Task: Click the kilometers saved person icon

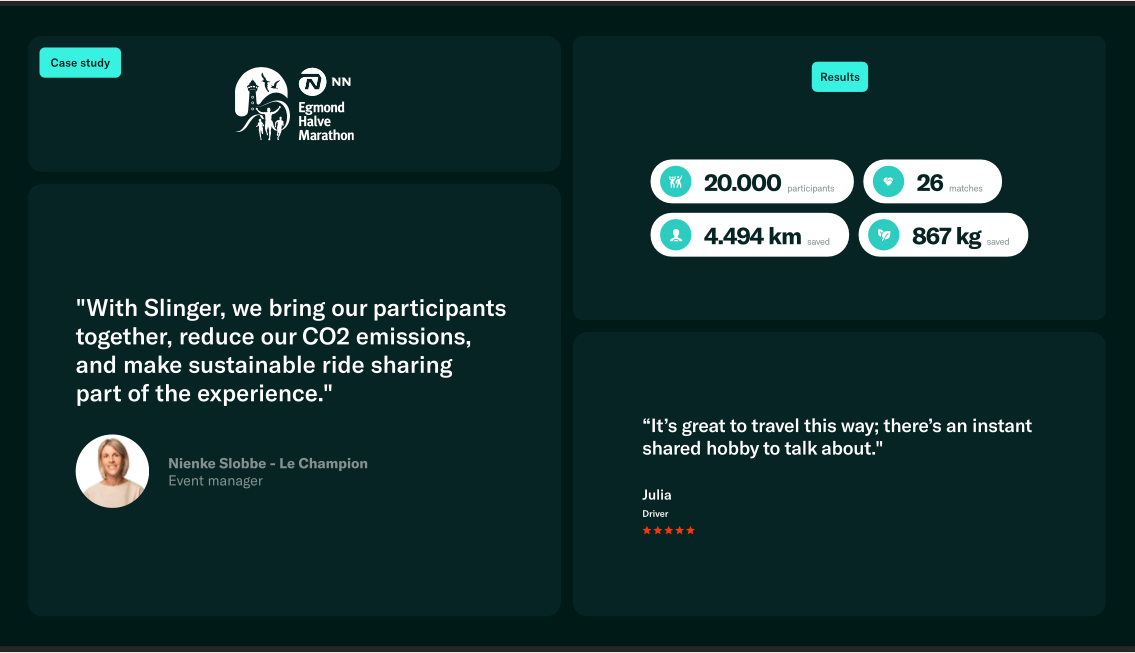Action: point(677,236)
